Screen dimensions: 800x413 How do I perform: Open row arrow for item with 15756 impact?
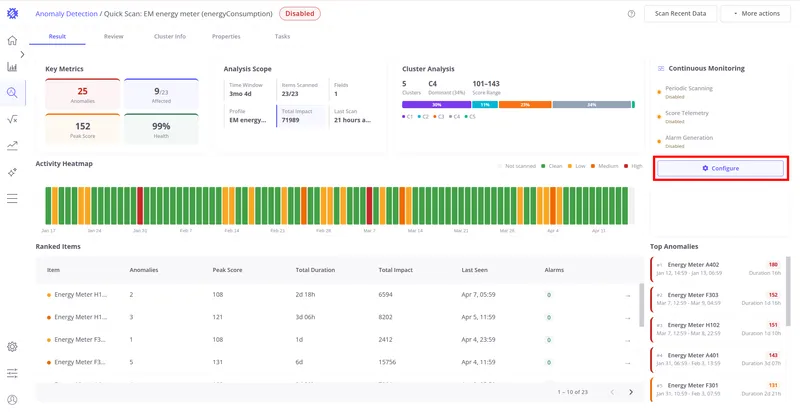pyautogui.click(x=628, y=363)
